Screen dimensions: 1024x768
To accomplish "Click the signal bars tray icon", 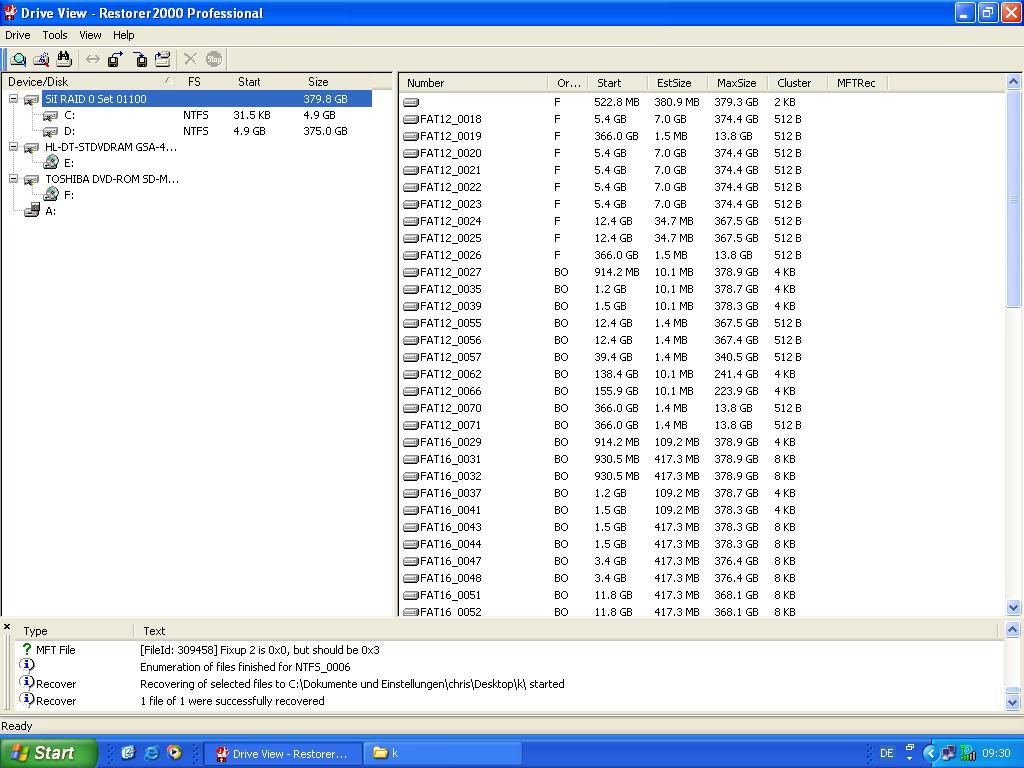I will tap(968, 753).
